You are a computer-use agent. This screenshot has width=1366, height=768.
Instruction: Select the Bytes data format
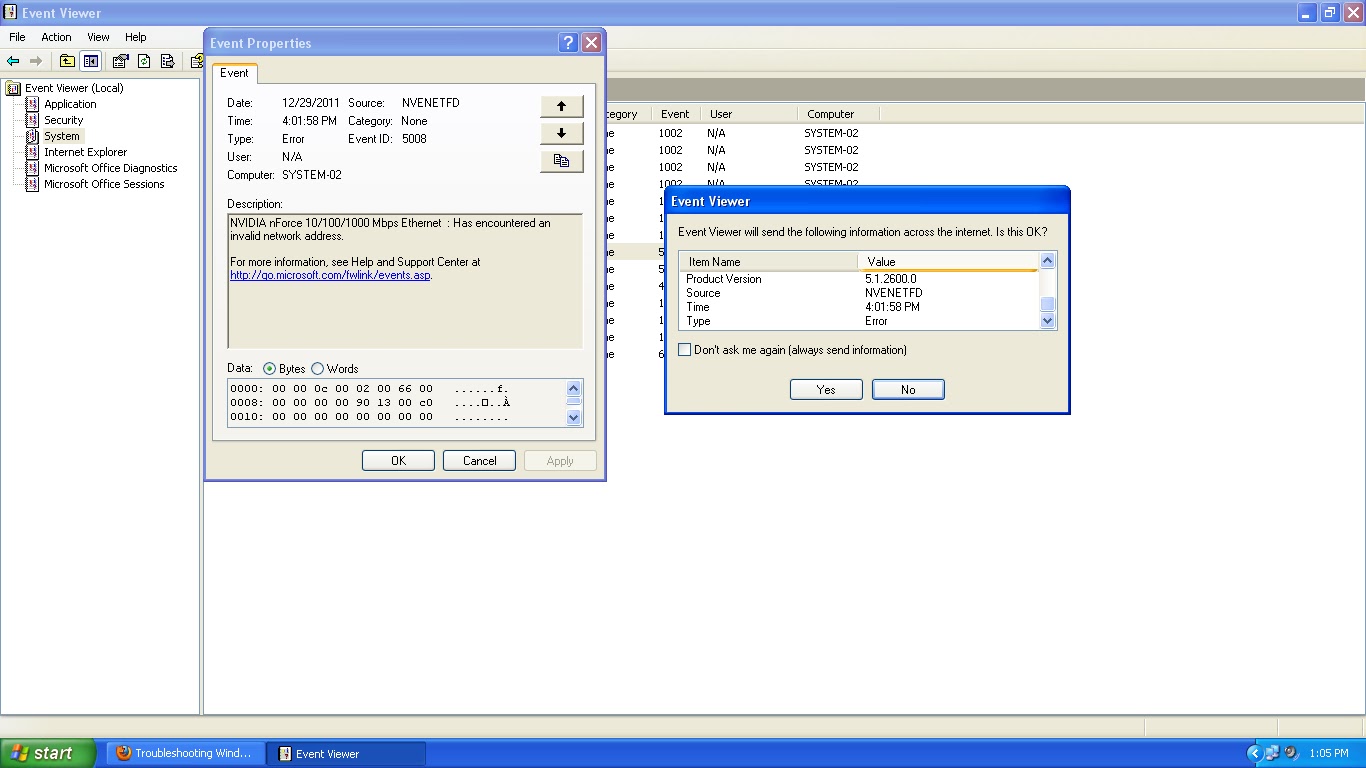point(269,369)
